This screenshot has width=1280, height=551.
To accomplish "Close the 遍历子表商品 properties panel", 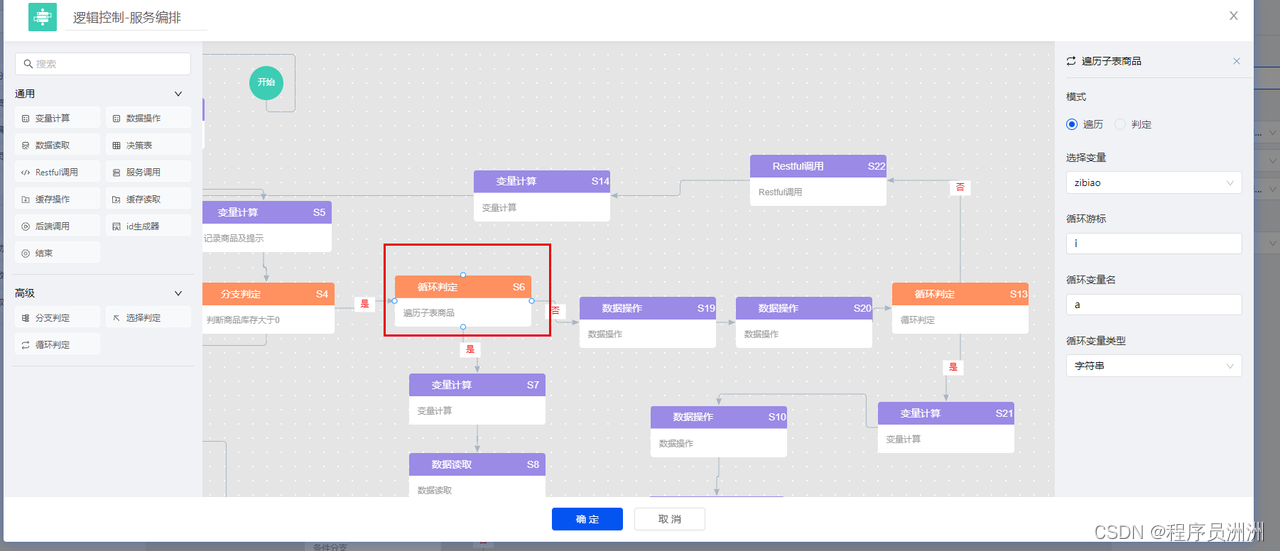I will point(1236,61).
